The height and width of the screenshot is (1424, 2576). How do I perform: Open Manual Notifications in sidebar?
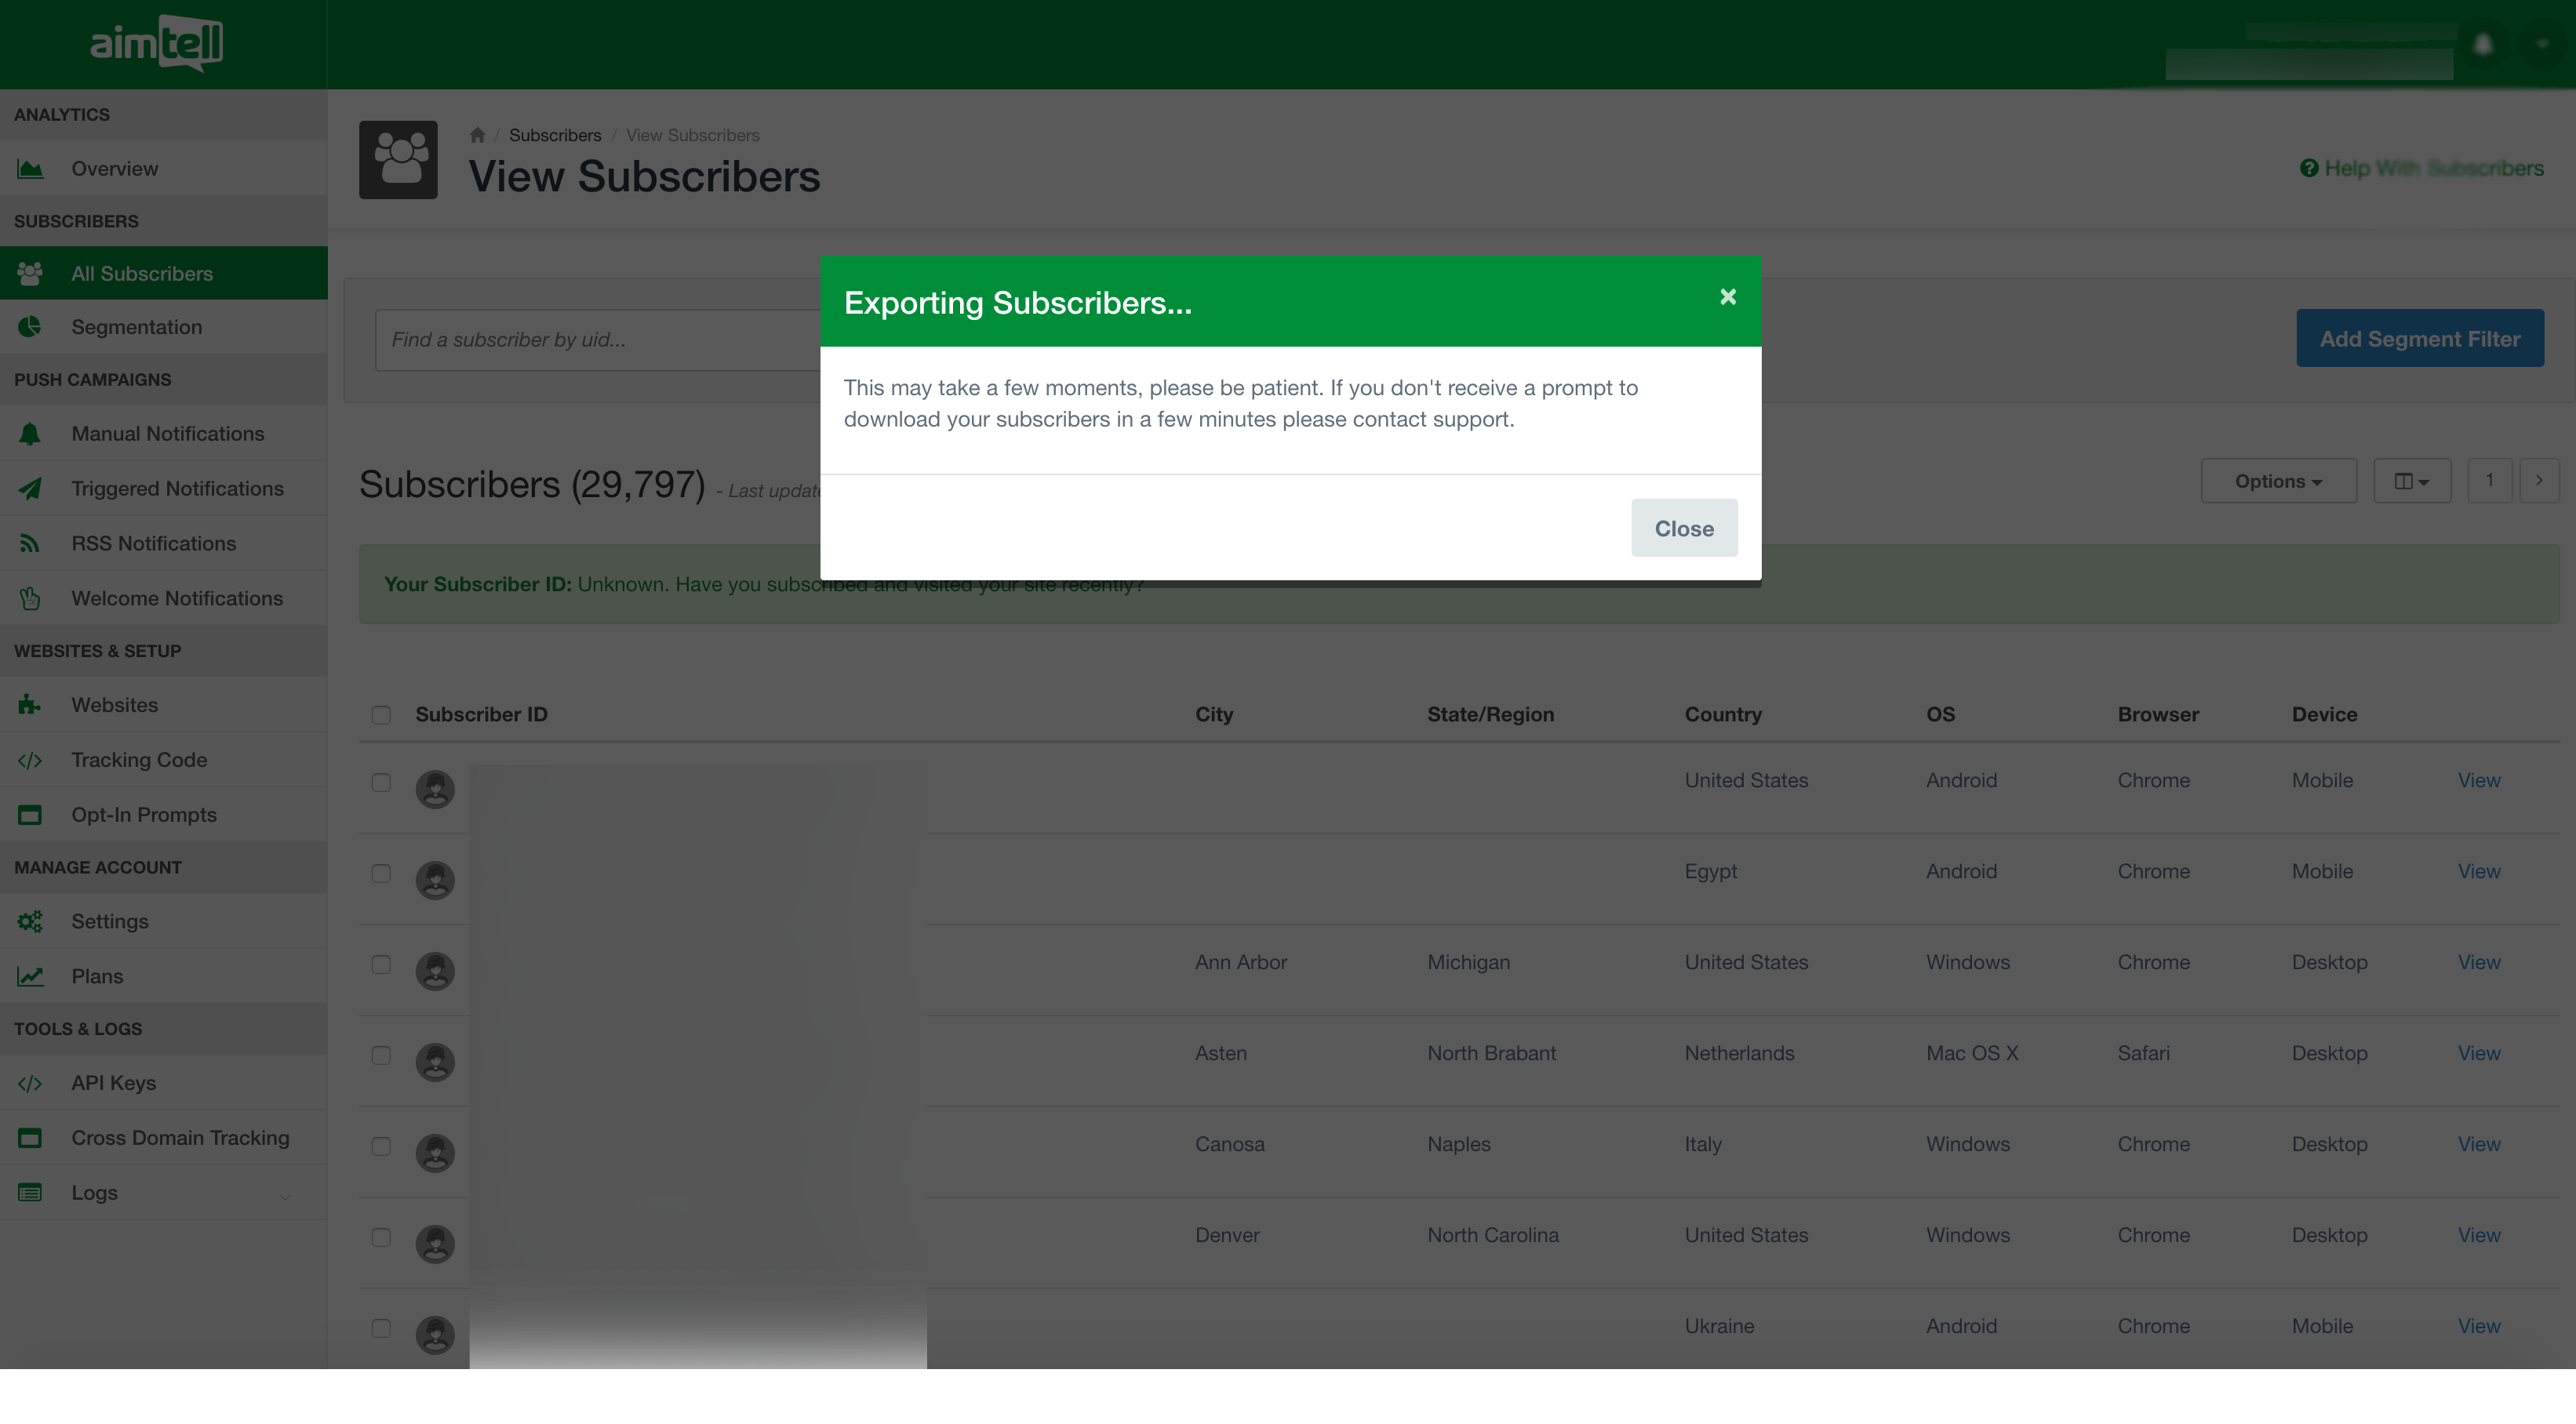pyautogui.click(x=167, y=434)
